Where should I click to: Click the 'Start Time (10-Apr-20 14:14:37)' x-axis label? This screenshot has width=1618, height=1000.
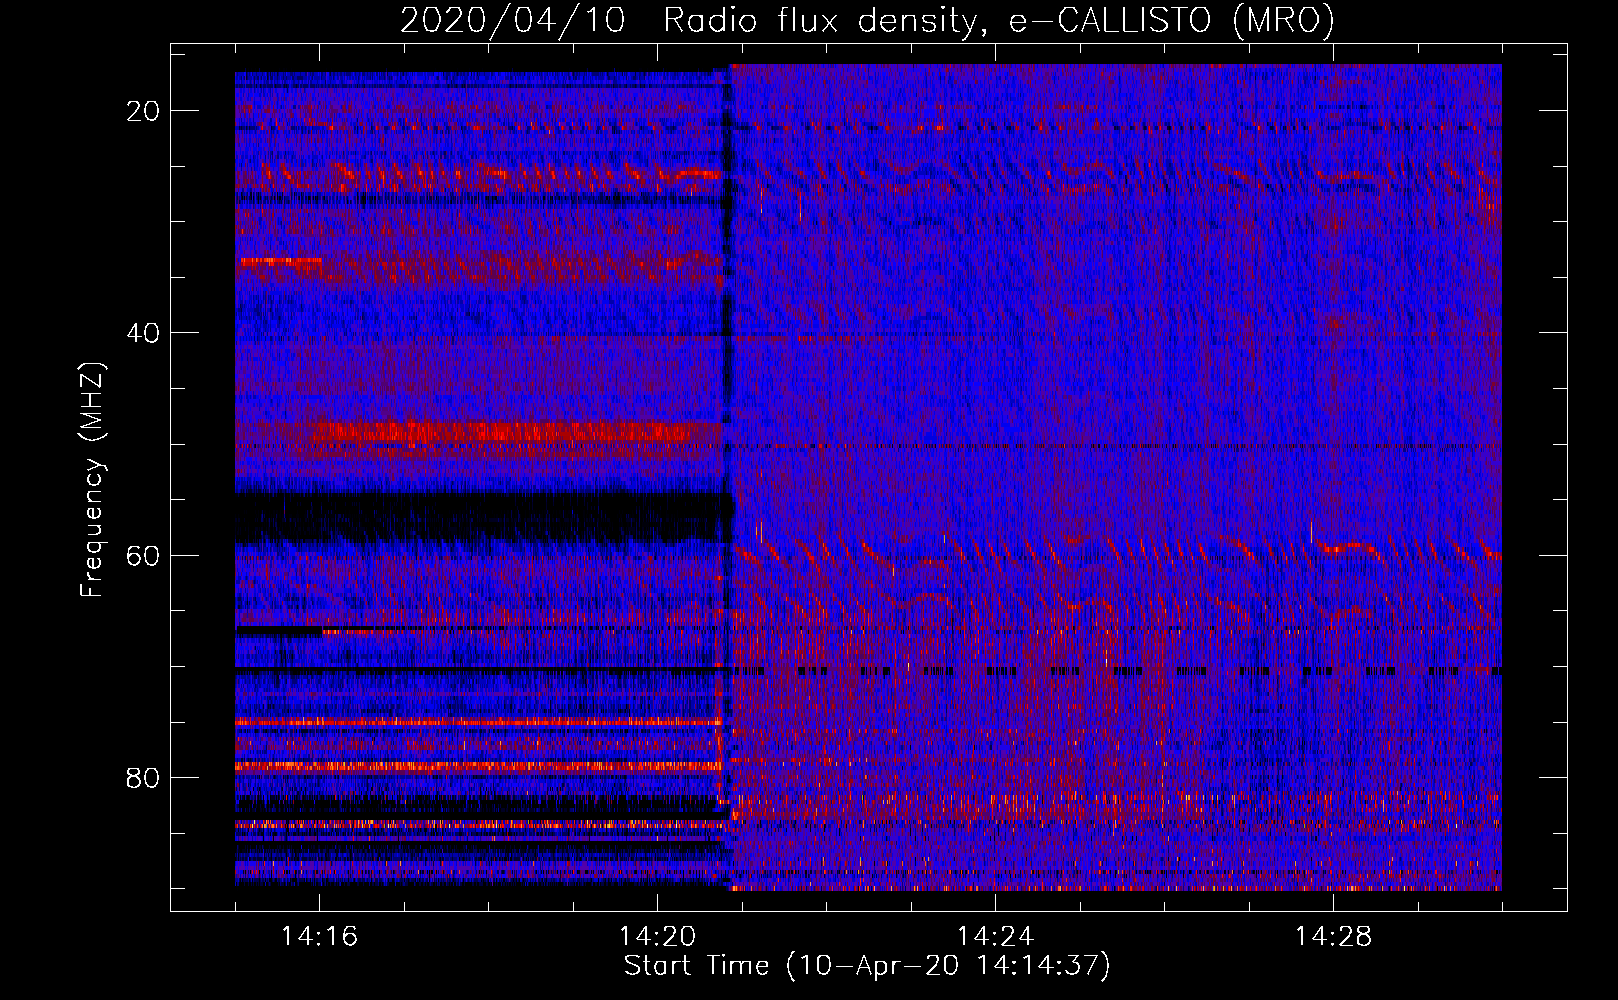click(867, 966)
